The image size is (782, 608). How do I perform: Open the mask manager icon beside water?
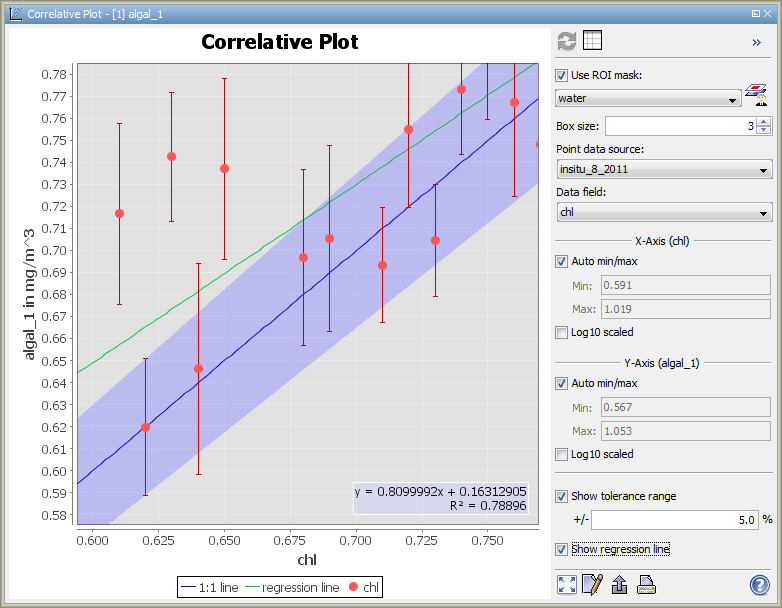coord(759,97)
